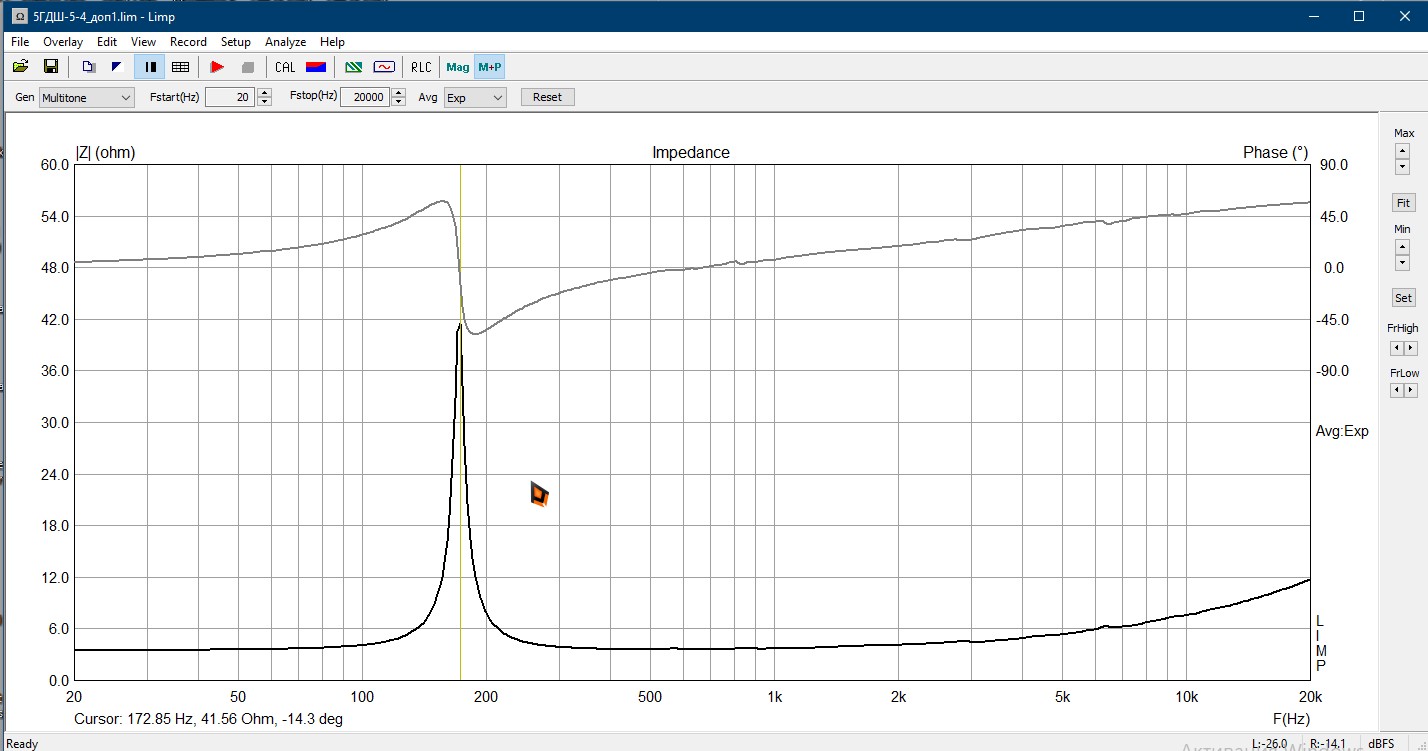The height and width of the screenshot is (751, 1428).
Task: Click the red and blue bar icon
Action: tap(316, 67)
